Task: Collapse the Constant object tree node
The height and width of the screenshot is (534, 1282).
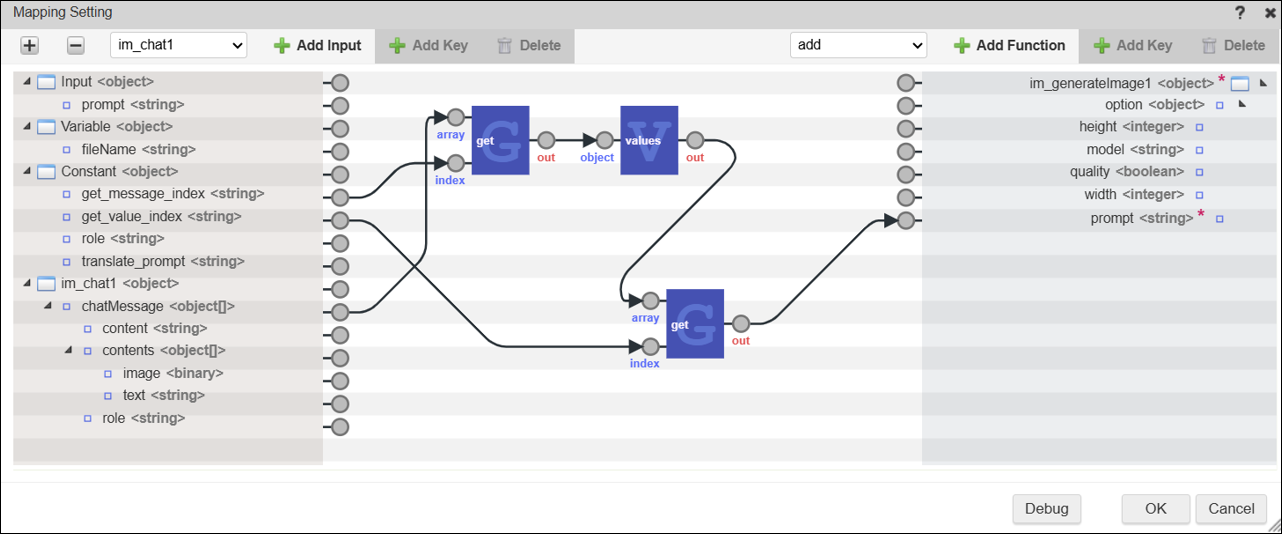Action: pos(27,171)
